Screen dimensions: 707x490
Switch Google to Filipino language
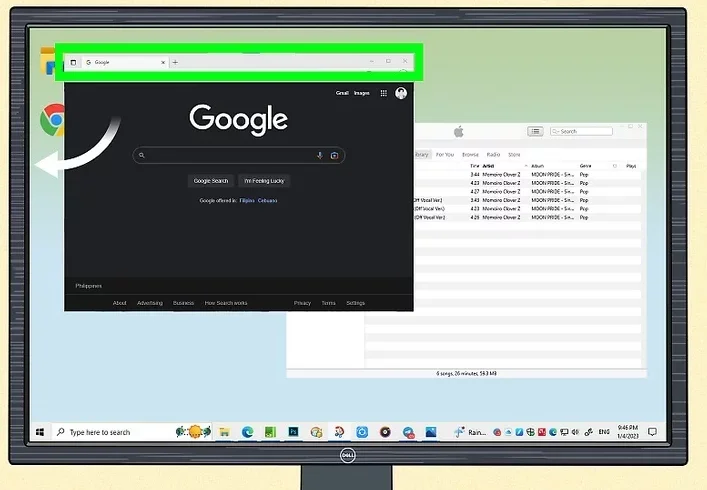(x=247, y=201)
